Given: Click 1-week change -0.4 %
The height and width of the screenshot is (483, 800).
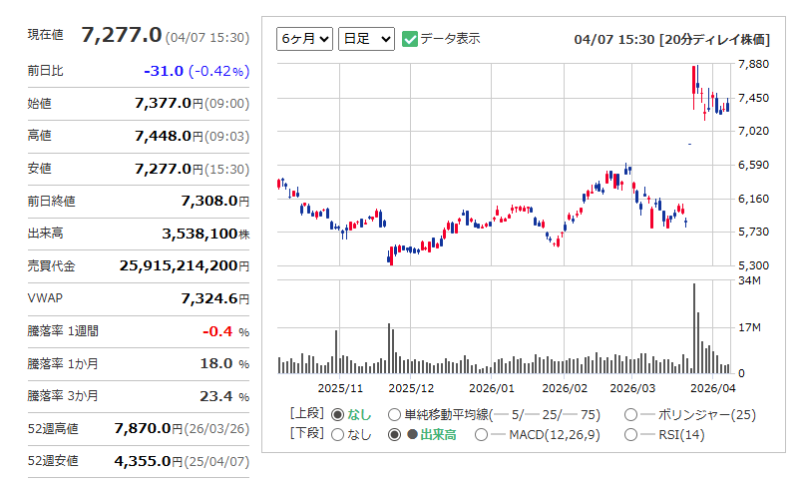Looking at the screenshot, I should pyautogui.click(x=226, y=332).
